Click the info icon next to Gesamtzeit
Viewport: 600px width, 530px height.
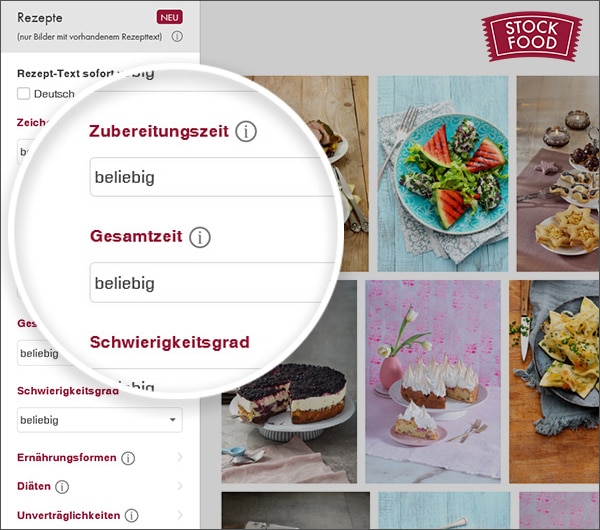point(200,237)
